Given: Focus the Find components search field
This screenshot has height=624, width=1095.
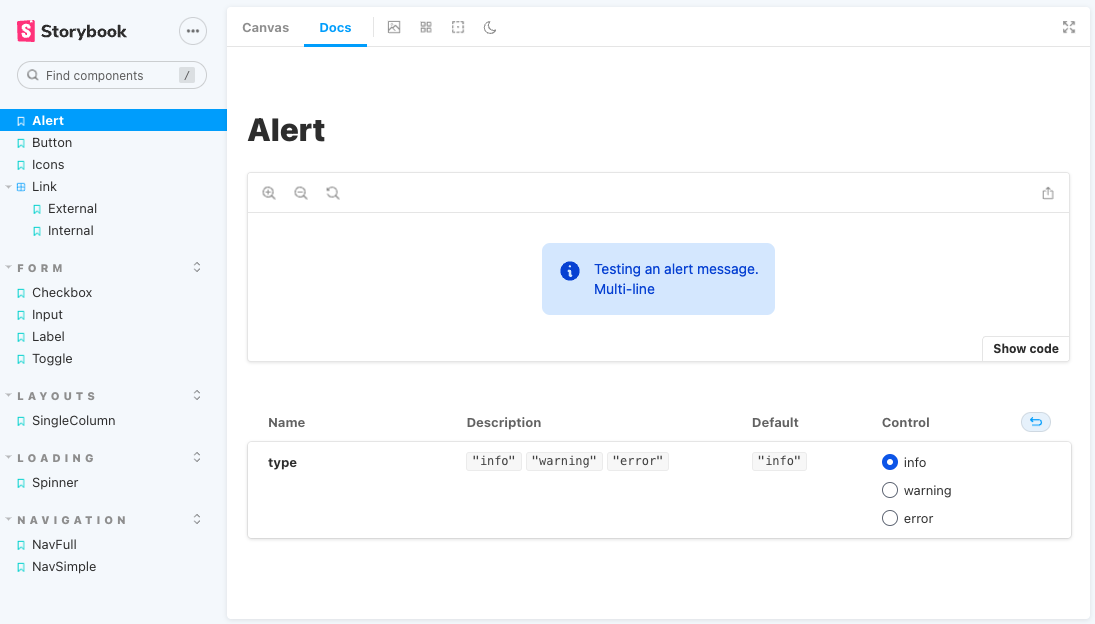Looking at the screenshot, I should coord(110,75).
